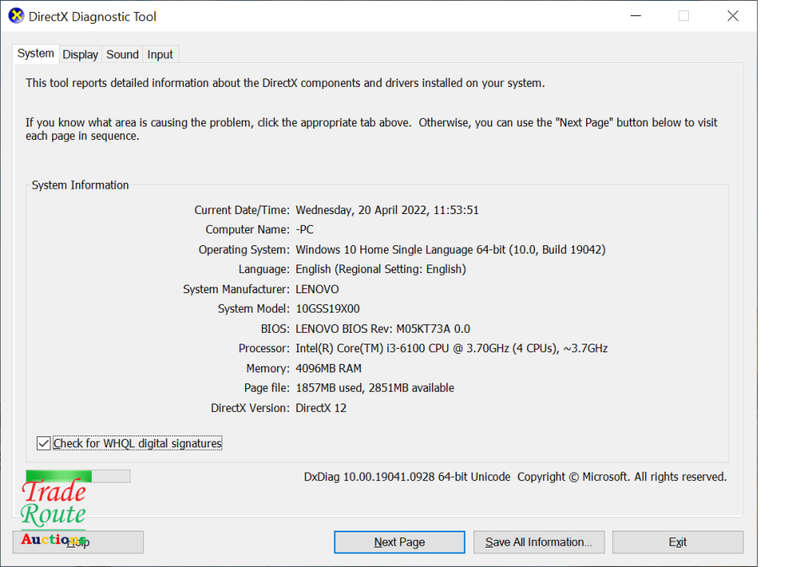The width and height of the screenshot is (800, 567).
Task: Click the green loading progress bar
Action: tap(78, 476)
